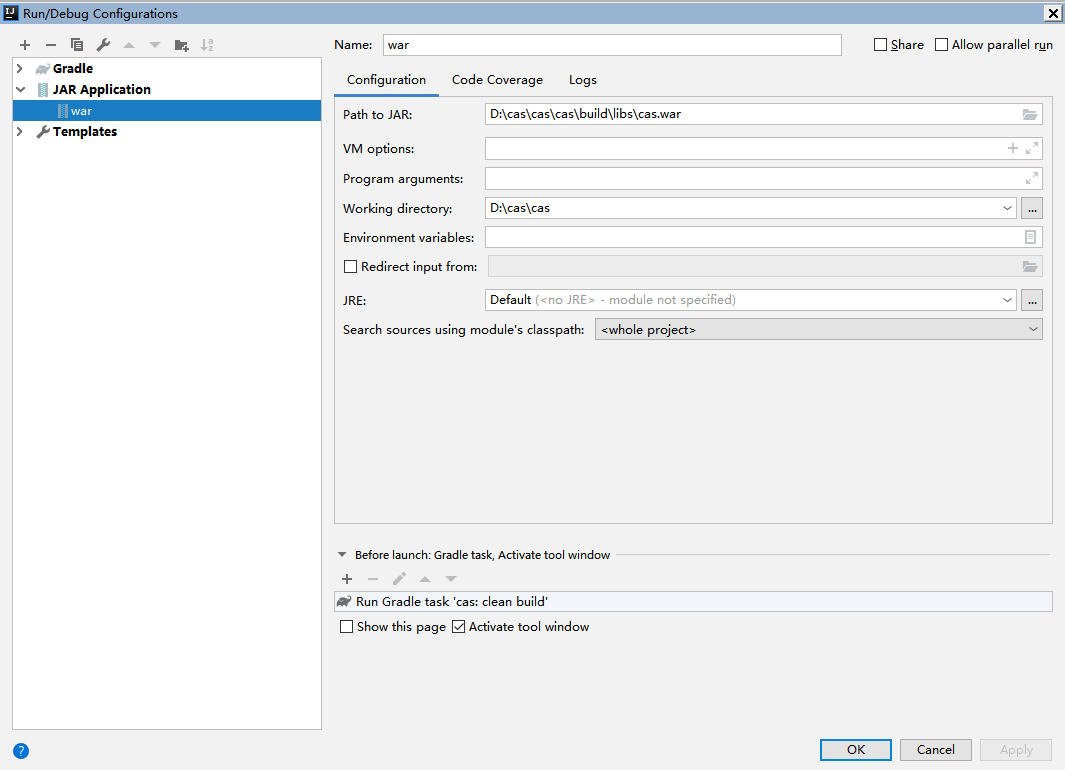Sort configurations alphabetically
Image resolution: width=1065 pixels, height=770 pixels.
click(208, 44)
